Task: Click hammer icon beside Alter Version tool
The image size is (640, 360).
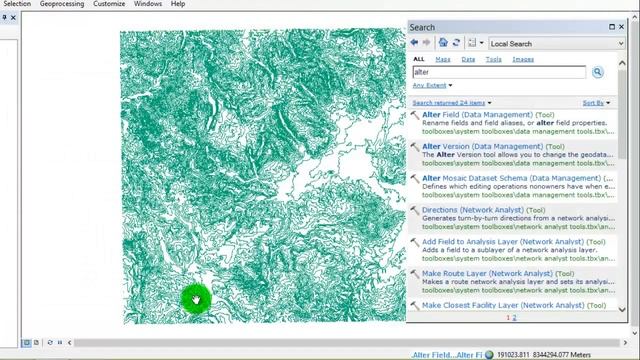Action: [415, 147]
